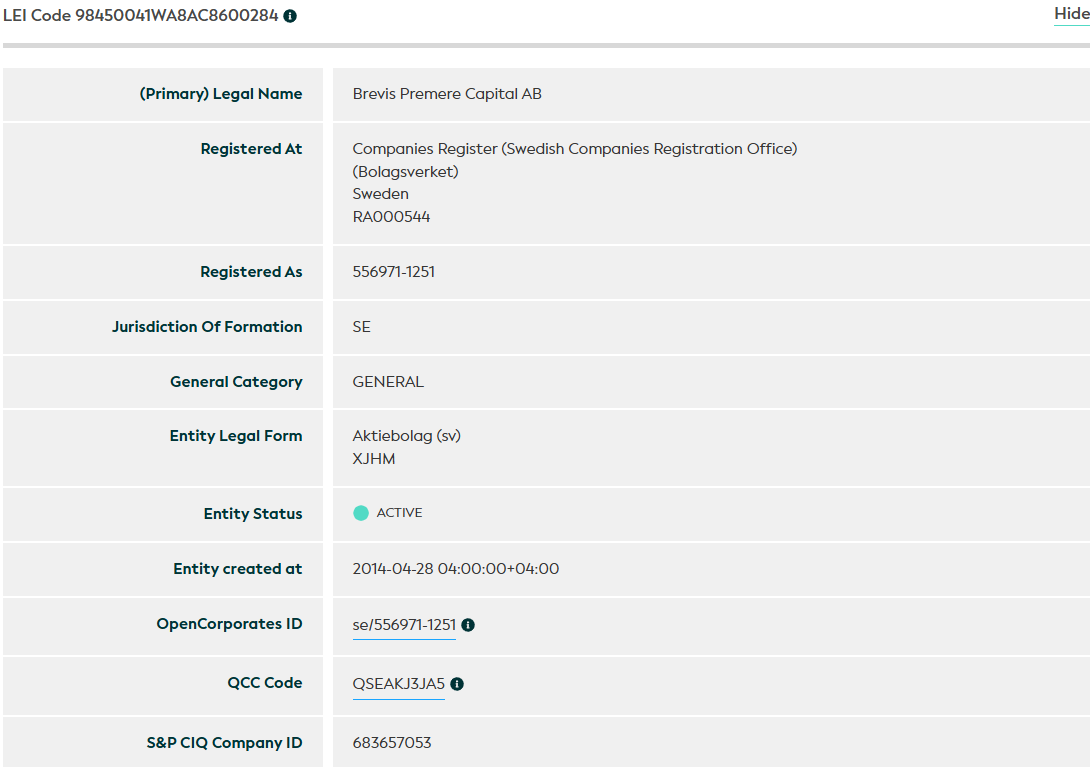
Task: Click the (Bolagsverket) text
Action: pyautogui.click(x=405, y=172)
